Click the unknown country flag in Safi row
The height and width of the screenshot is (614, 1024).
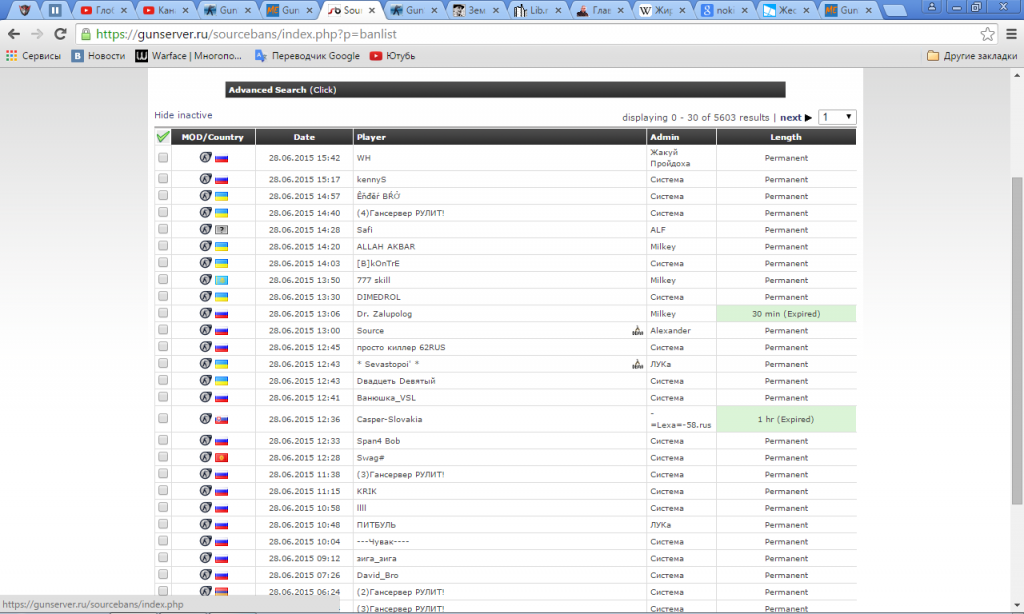pos(221,230)
